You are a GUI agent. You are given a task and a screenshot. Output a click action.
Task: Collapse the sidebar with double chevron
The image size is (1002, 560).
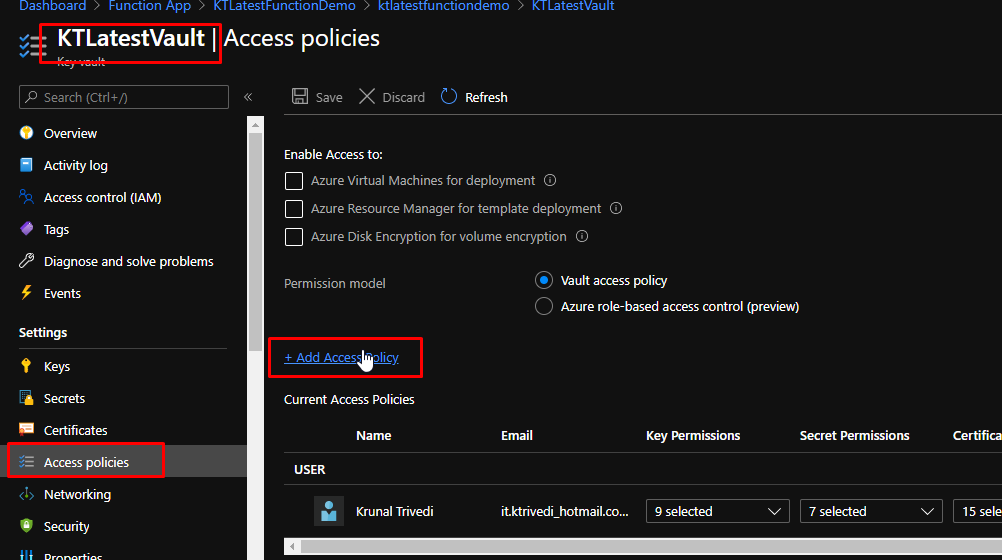coord(248,97)
